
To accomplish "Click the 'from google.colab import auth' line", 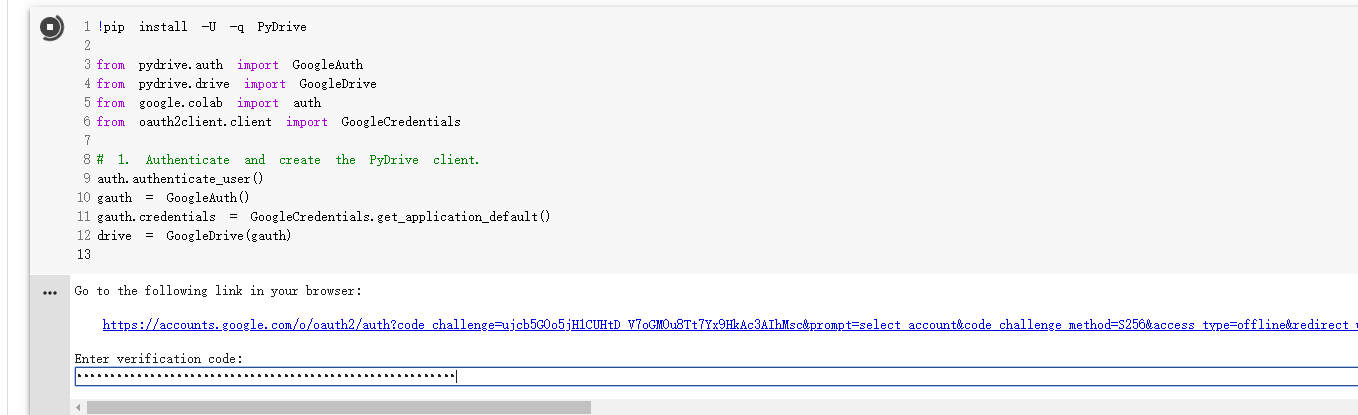I will [209, 103].
